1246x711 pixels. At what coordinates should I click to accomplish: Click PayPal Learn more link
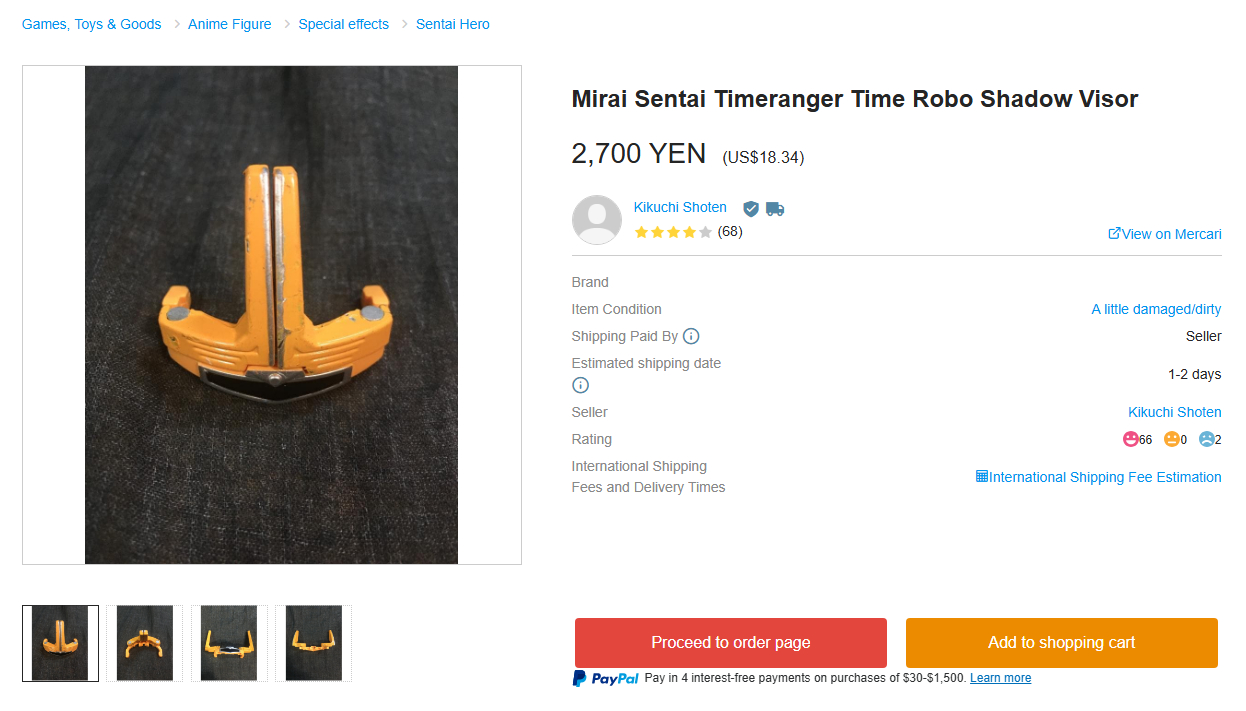tap(1000, 678)
